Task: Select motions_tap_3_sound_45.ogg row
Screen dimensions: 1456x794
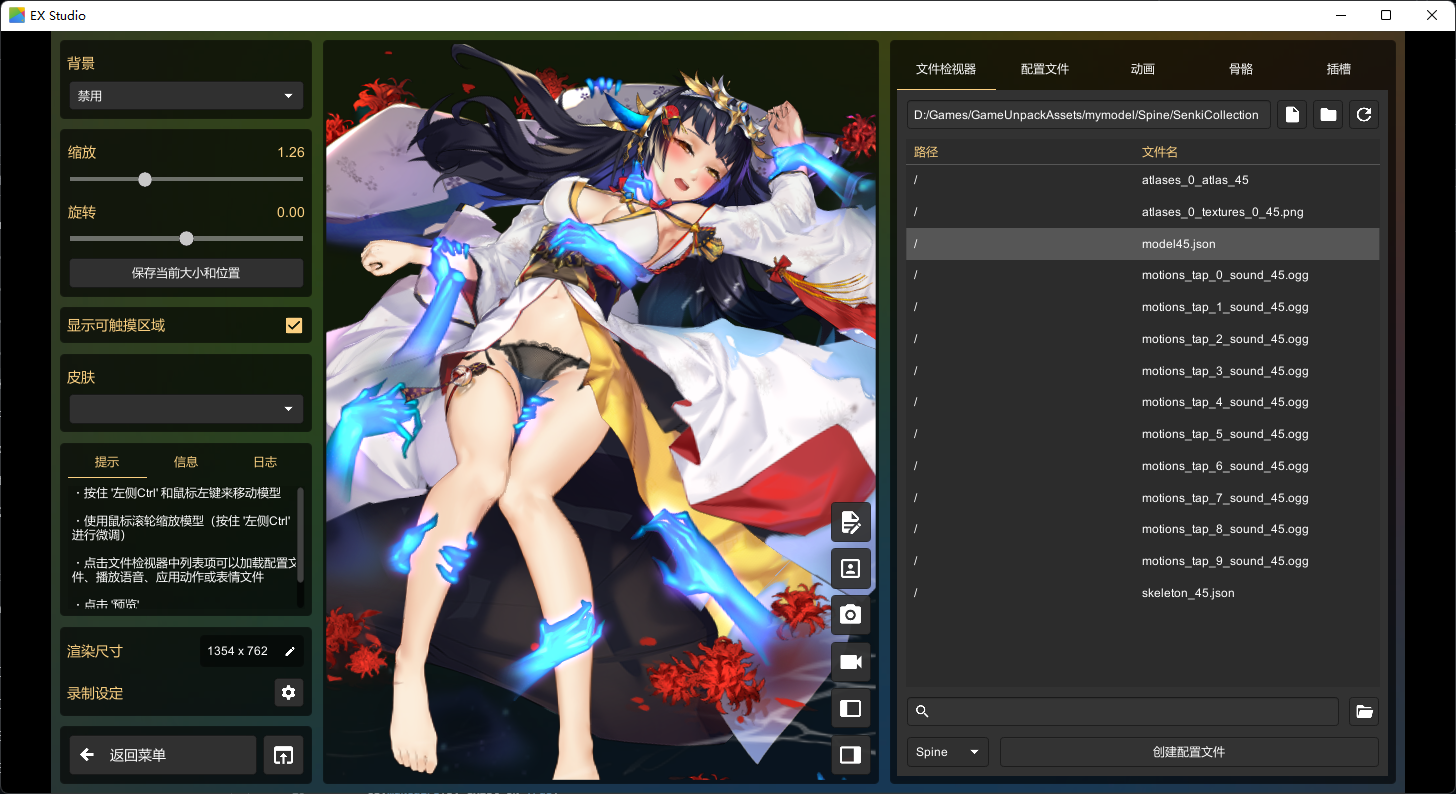Action: coord(1143,371)
